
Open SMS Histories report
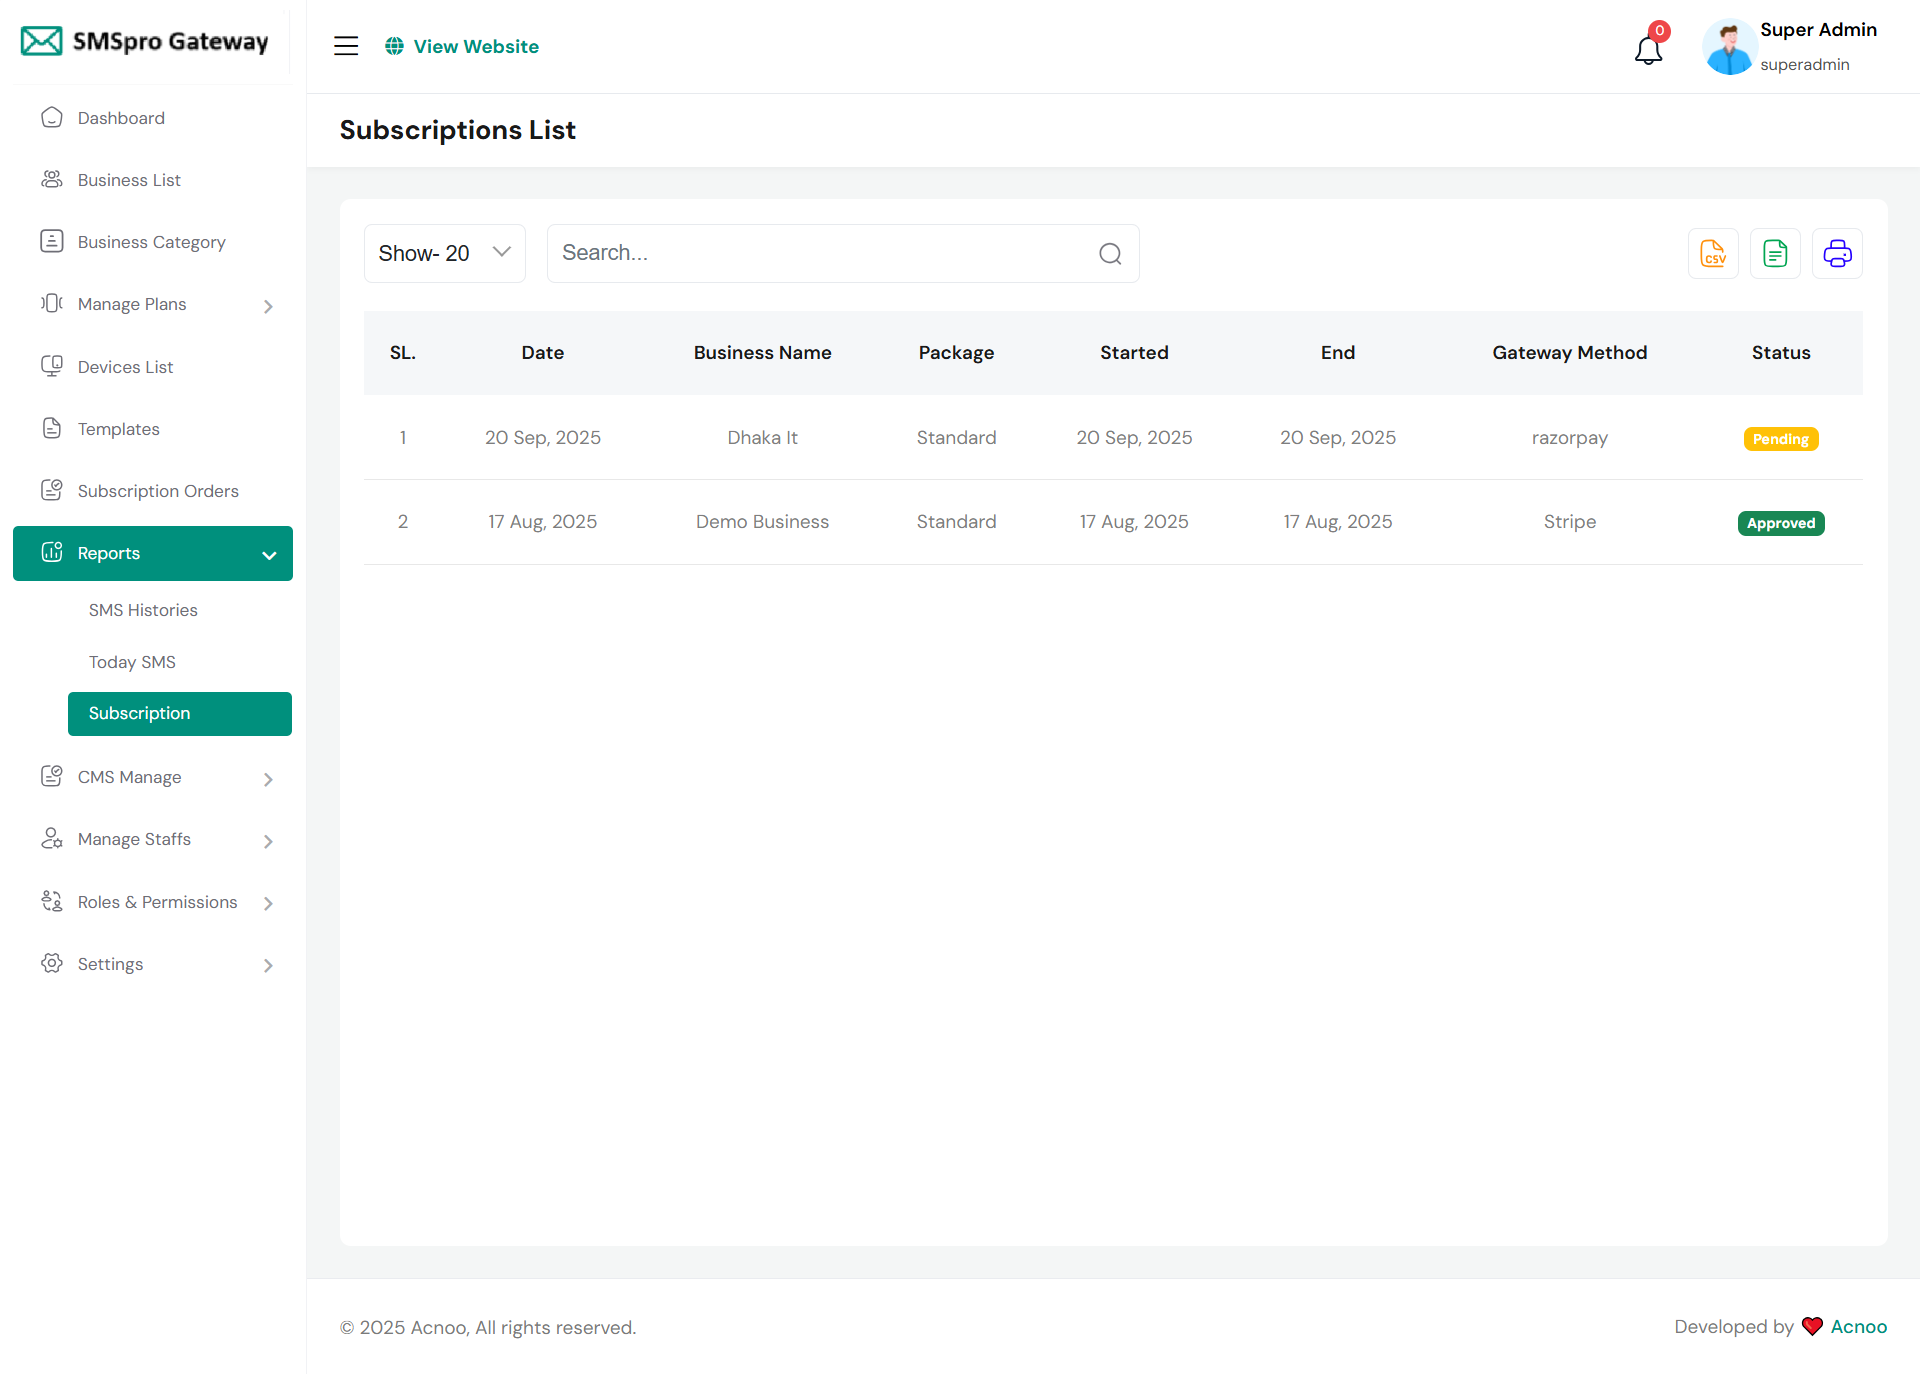(x=143, y=610)
